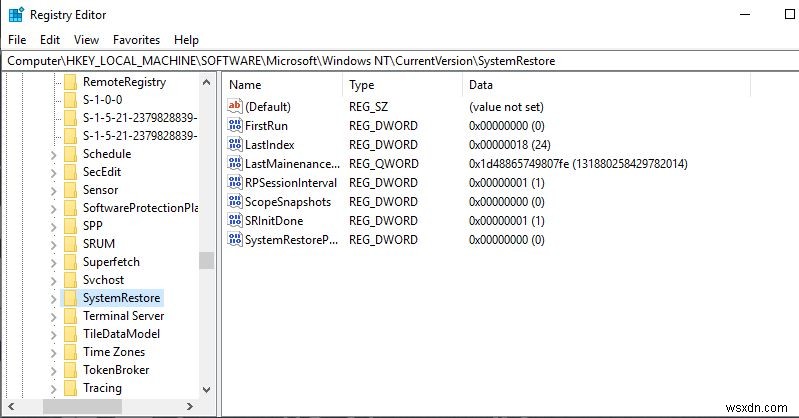Click the LastIndex DWORD icon
The width and height of the screenshot is (799, 418).
[x=234, y=144]
